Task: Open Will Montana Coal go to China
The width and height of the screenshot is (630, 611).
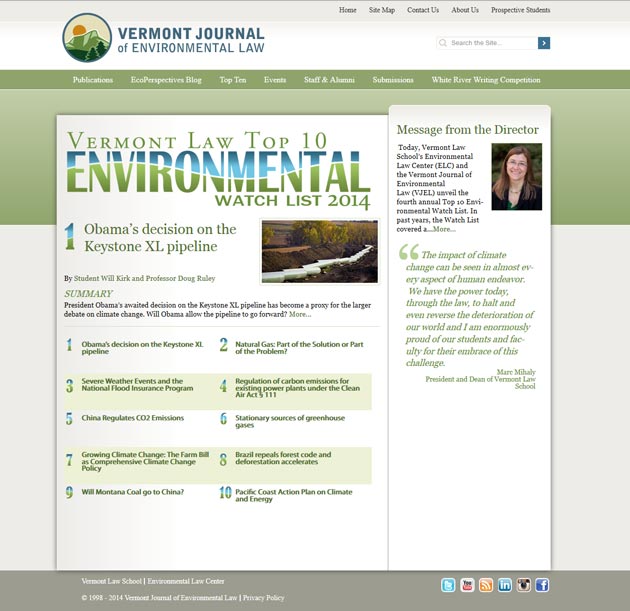Action: coord(131,492)
